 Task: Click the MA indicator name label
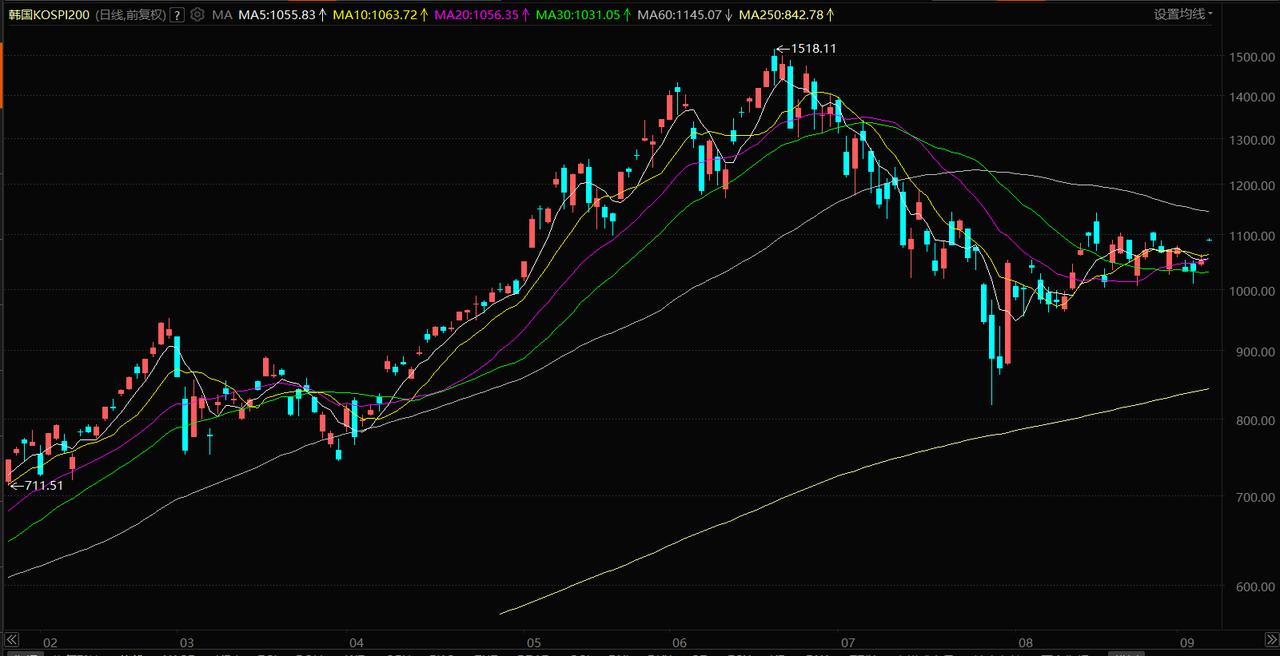click(222, 15)
